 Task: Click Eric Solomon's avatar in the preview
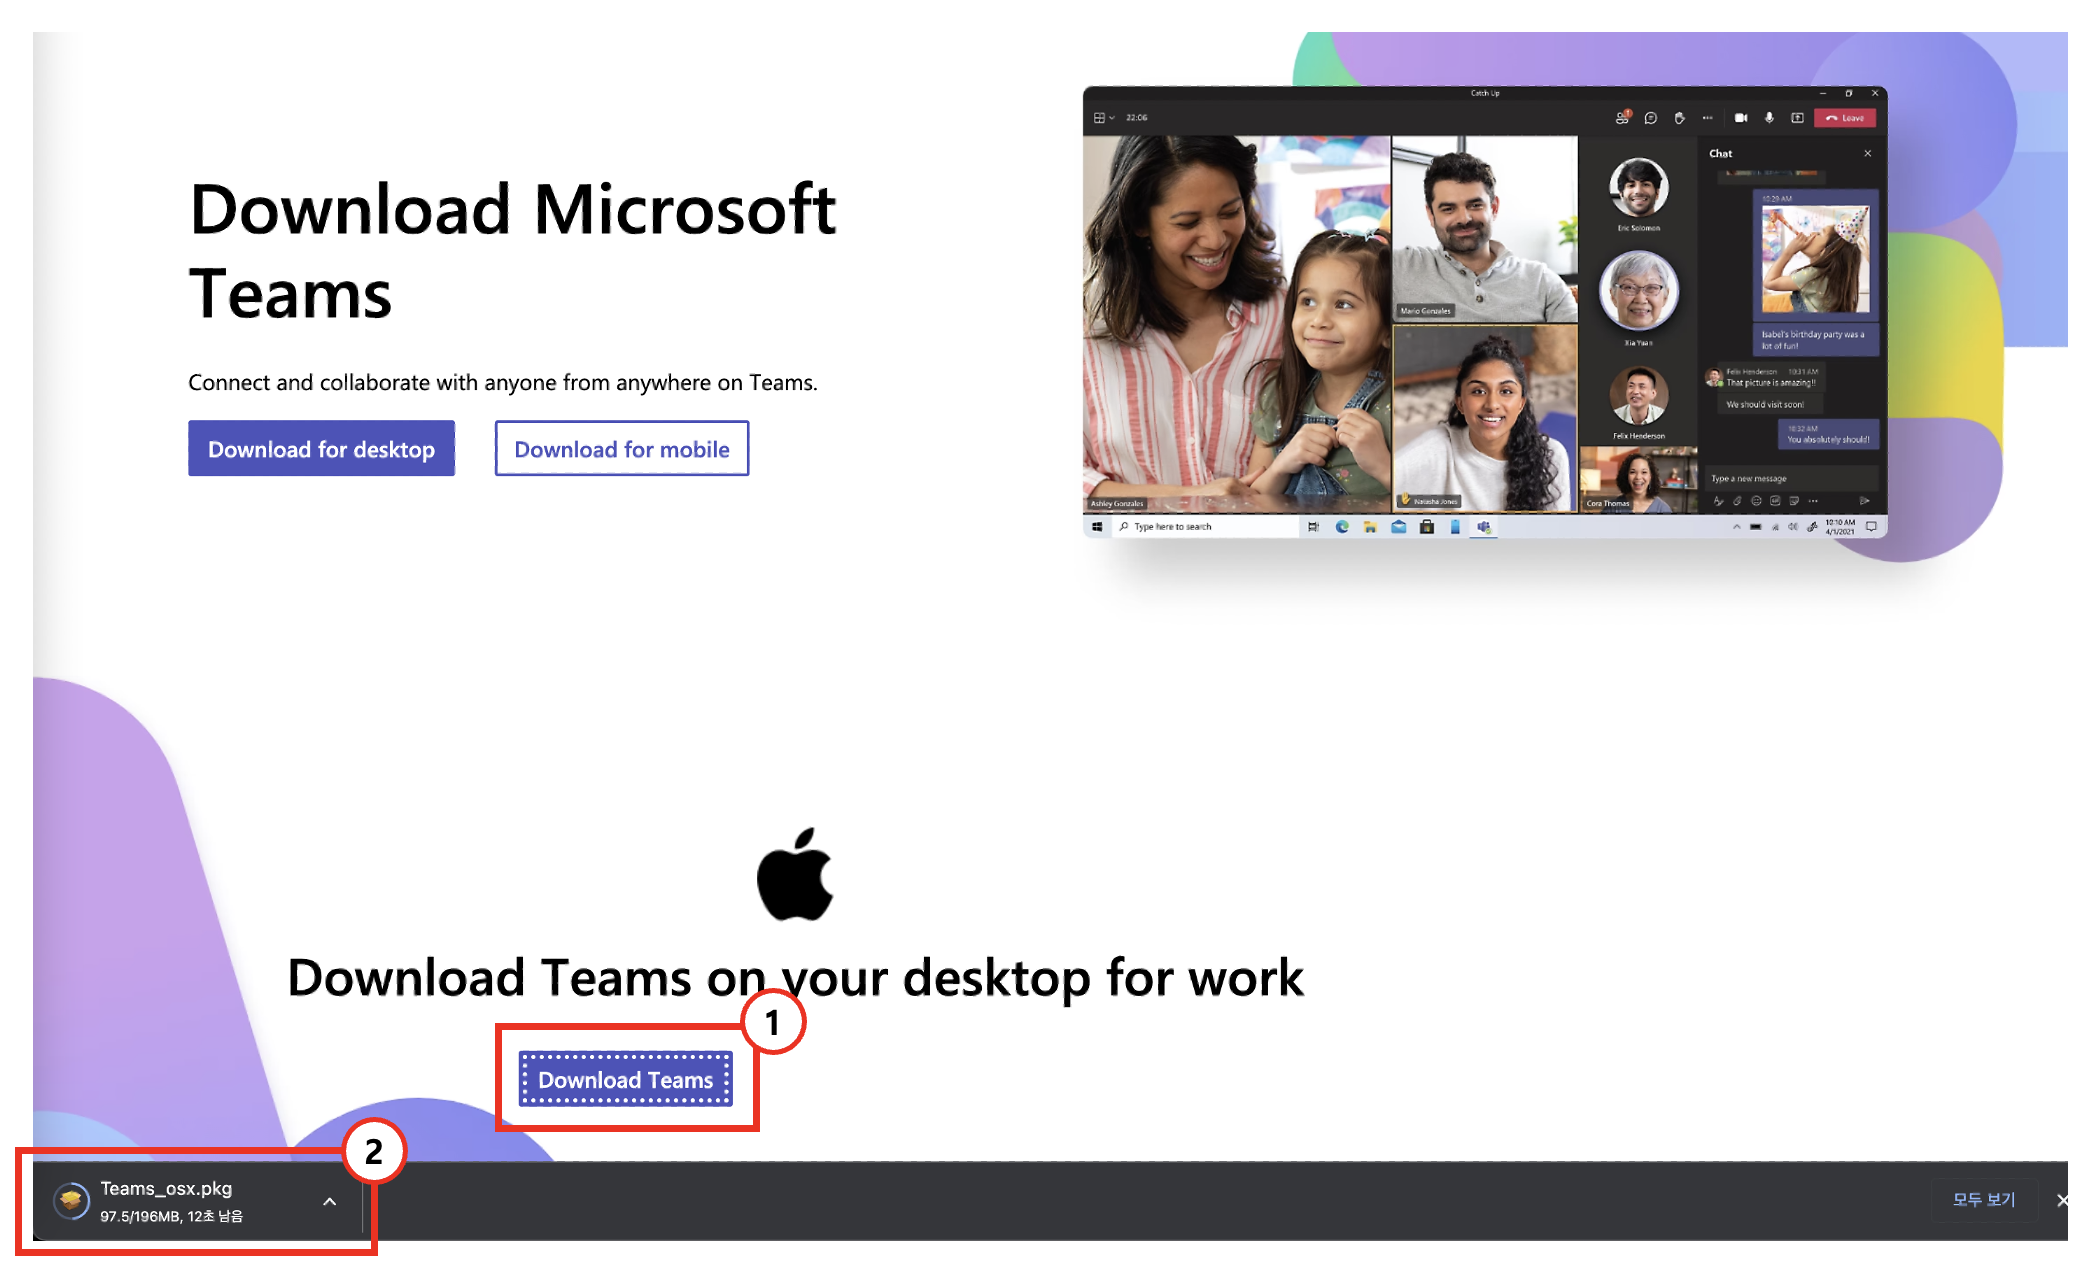point(1638,187)
